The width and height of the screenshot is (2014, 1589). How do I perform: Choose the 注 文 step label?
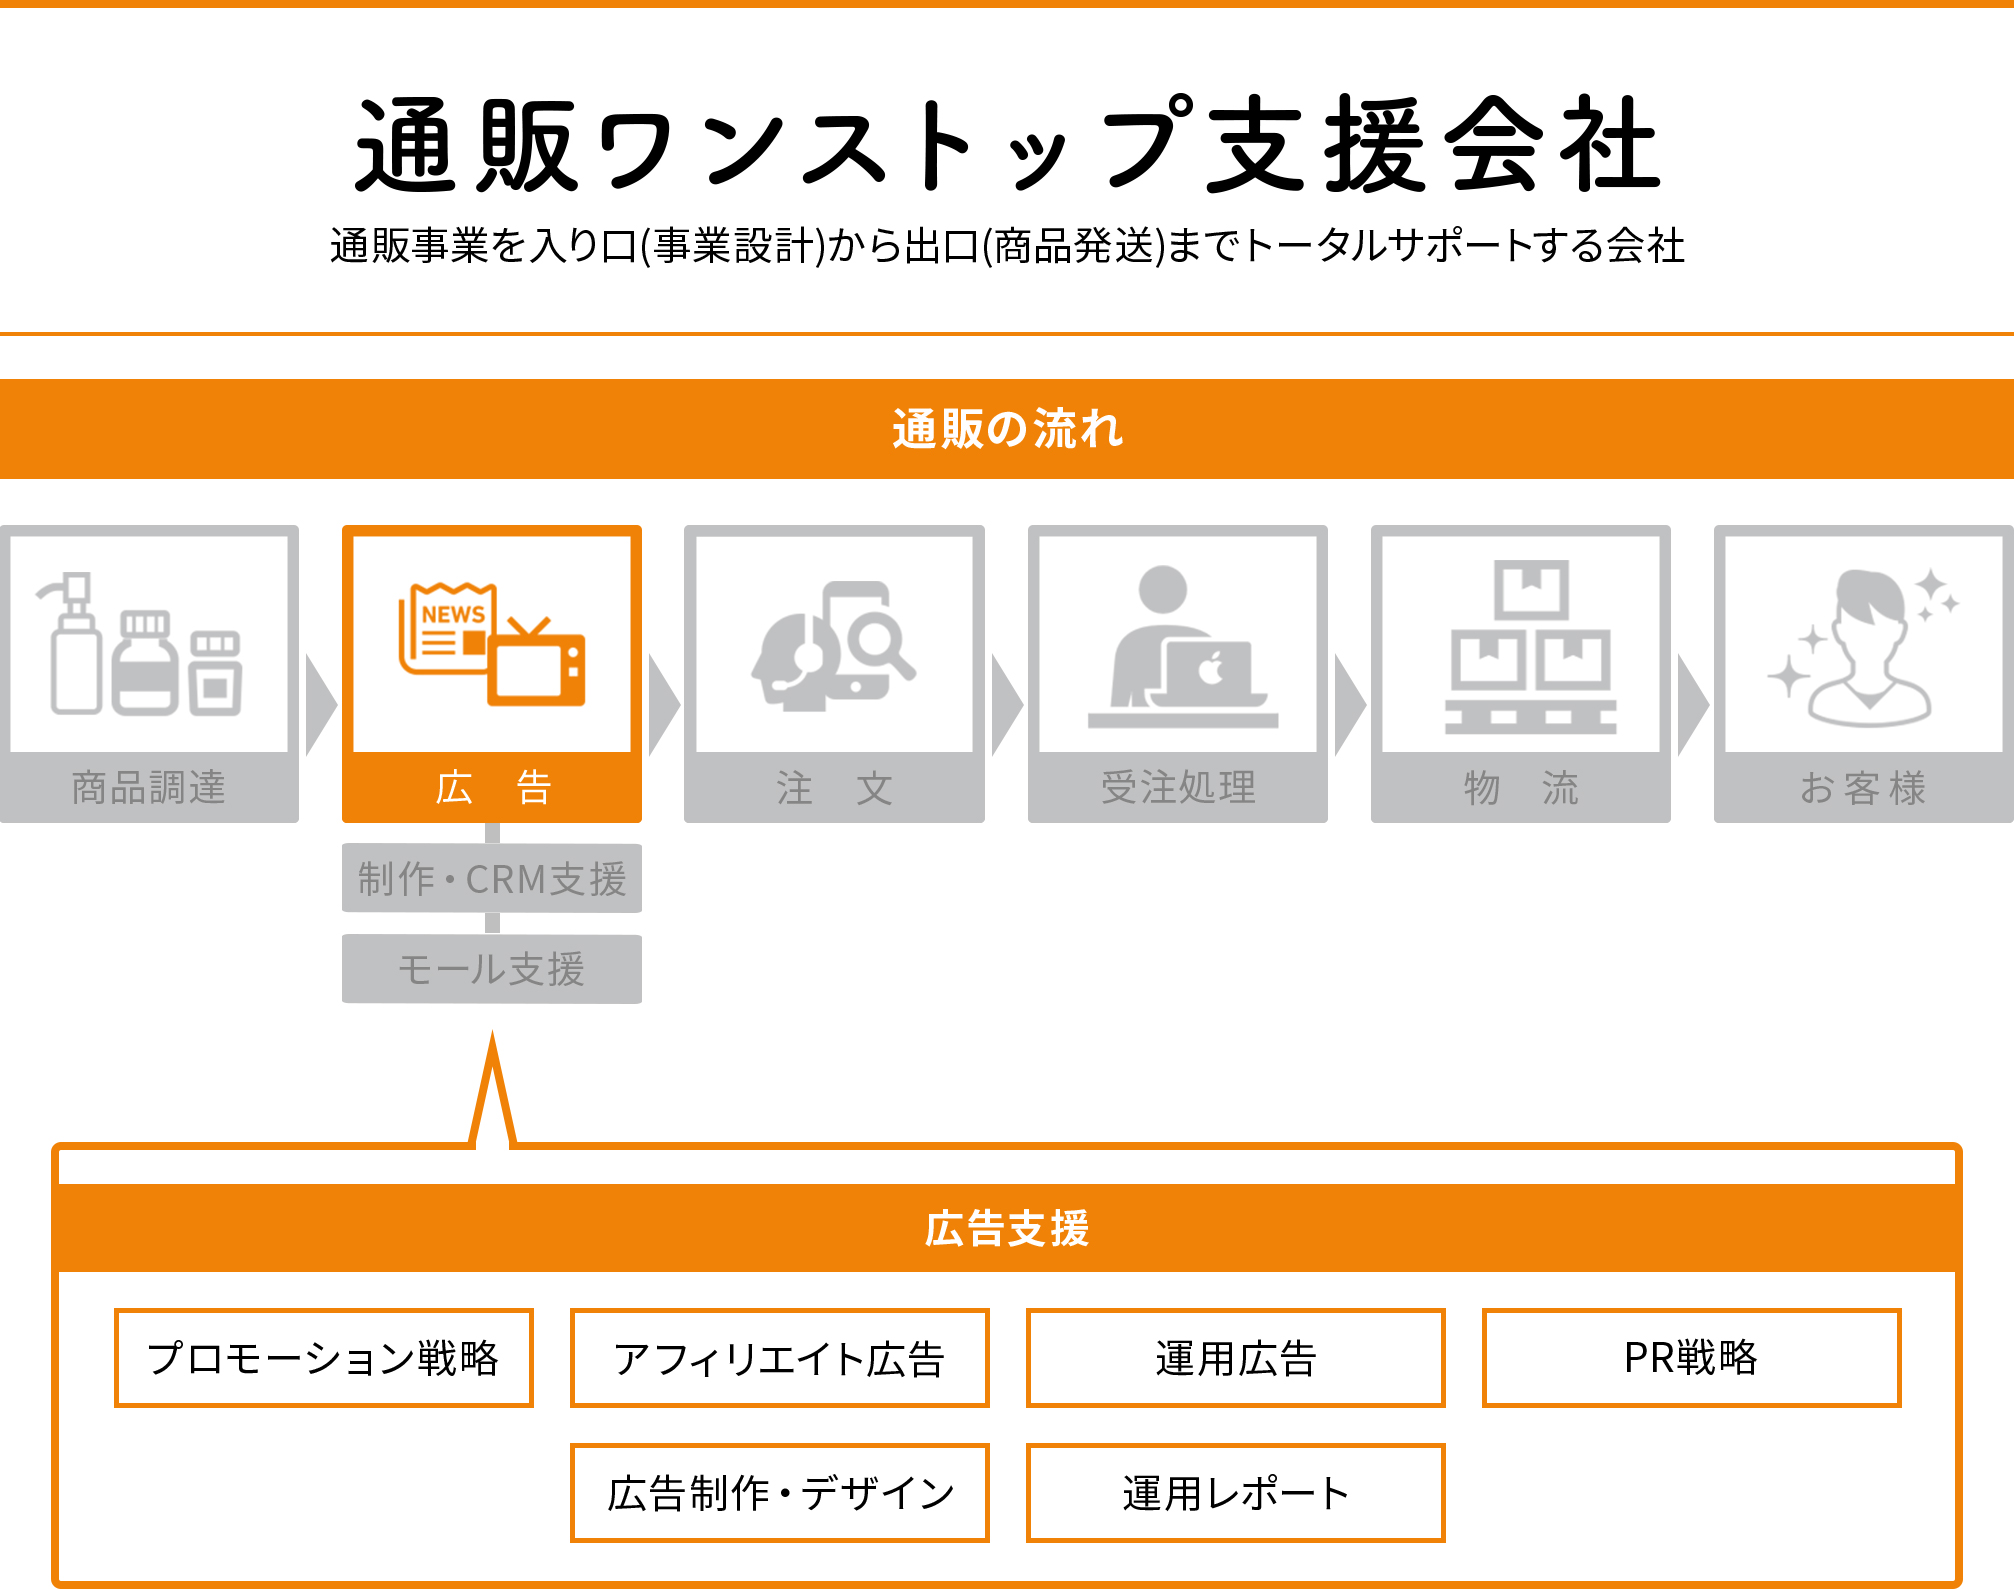pyautogui.click(x=834, y=788)
